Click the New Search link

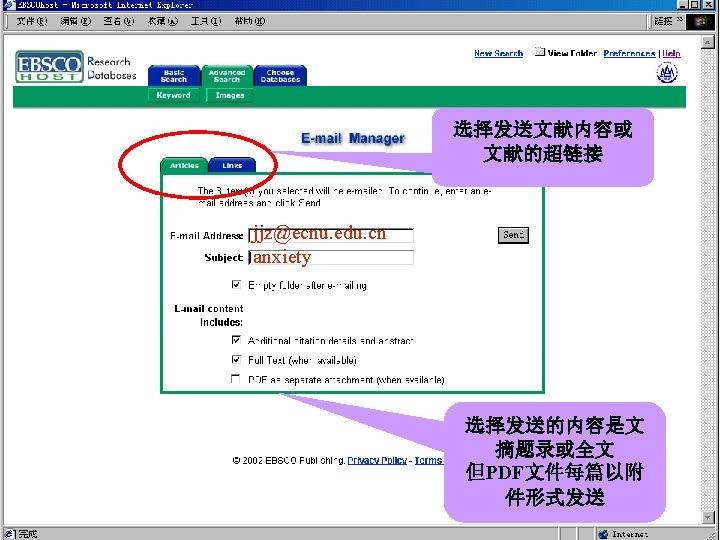pos(498,54)
